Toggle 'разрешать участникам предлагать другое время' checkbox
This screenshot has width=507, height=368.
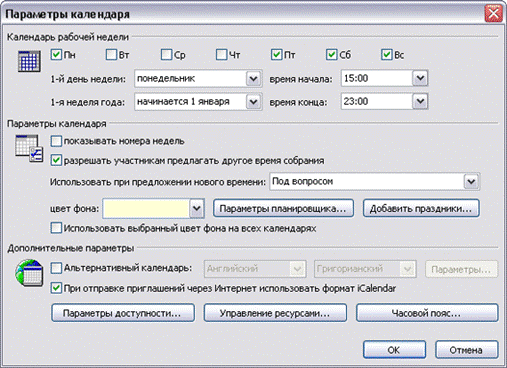click(x=56, y=160)
